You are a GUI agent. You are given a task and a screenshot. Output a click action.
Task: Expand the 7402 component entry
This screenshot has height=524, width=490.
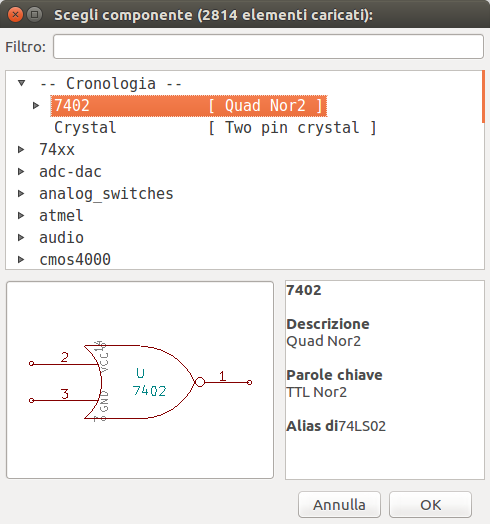pos(36,106)
